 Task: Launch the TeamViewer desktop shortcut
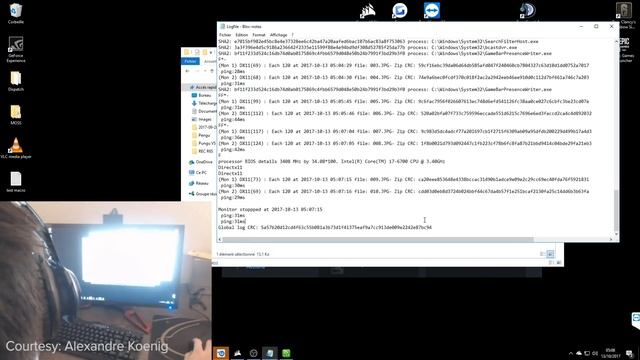[432, 11]
